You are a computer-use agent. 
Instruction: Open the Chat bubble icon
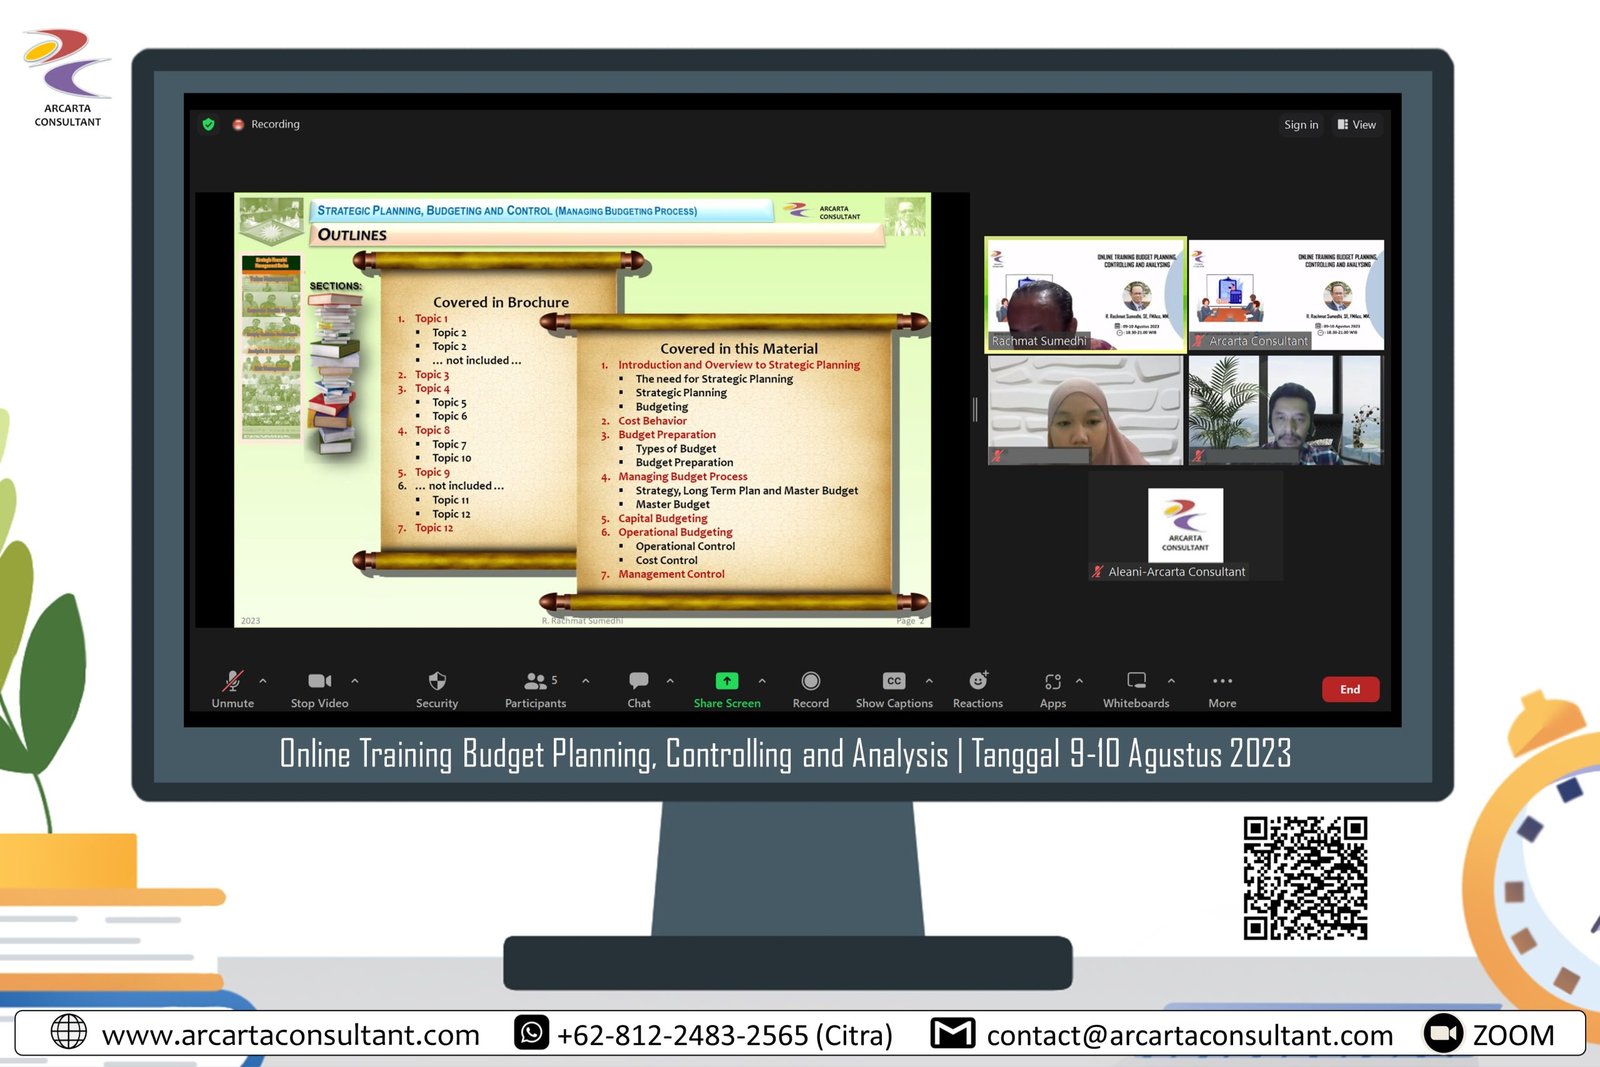(x=639, y=682)
